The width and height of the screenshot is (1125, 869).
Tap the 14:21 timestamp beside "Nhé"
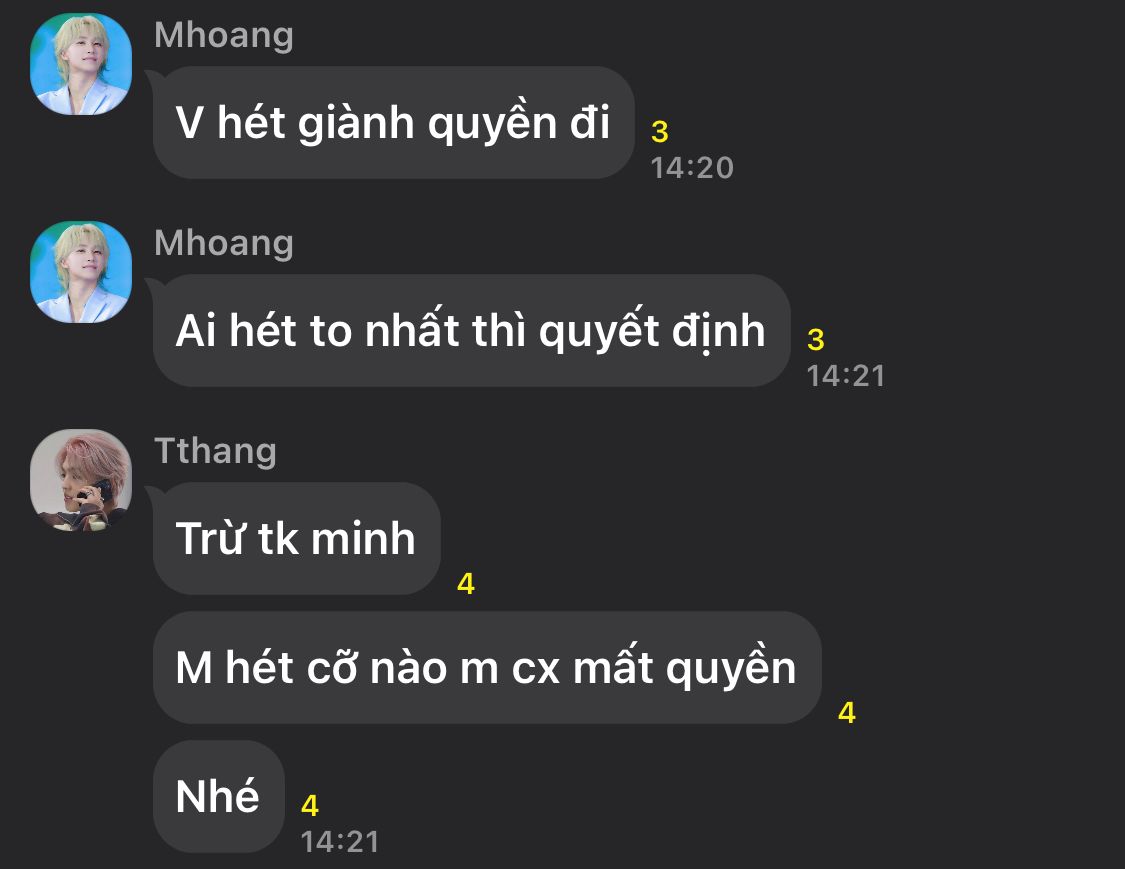(340, 842)
